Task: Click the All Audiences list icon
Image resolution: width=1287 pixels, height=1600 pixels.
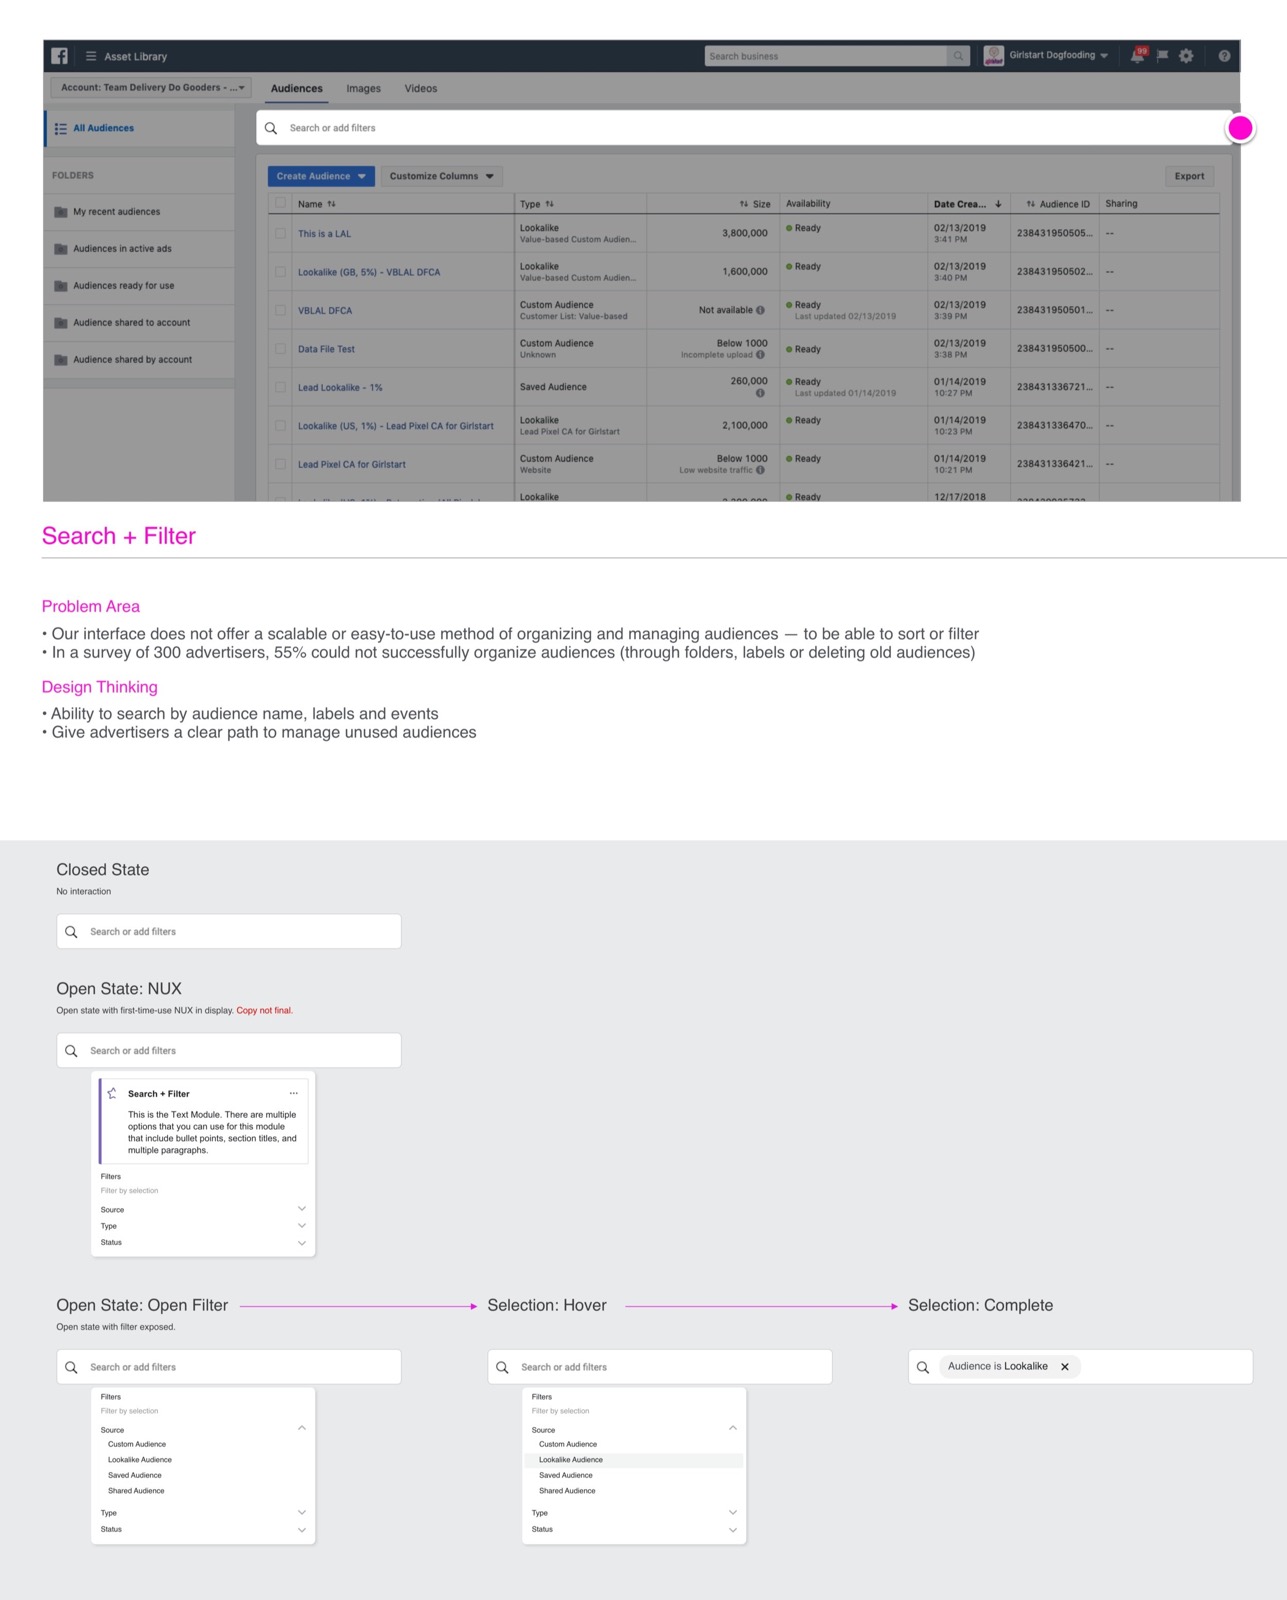Action: click(x=61, y=129)
